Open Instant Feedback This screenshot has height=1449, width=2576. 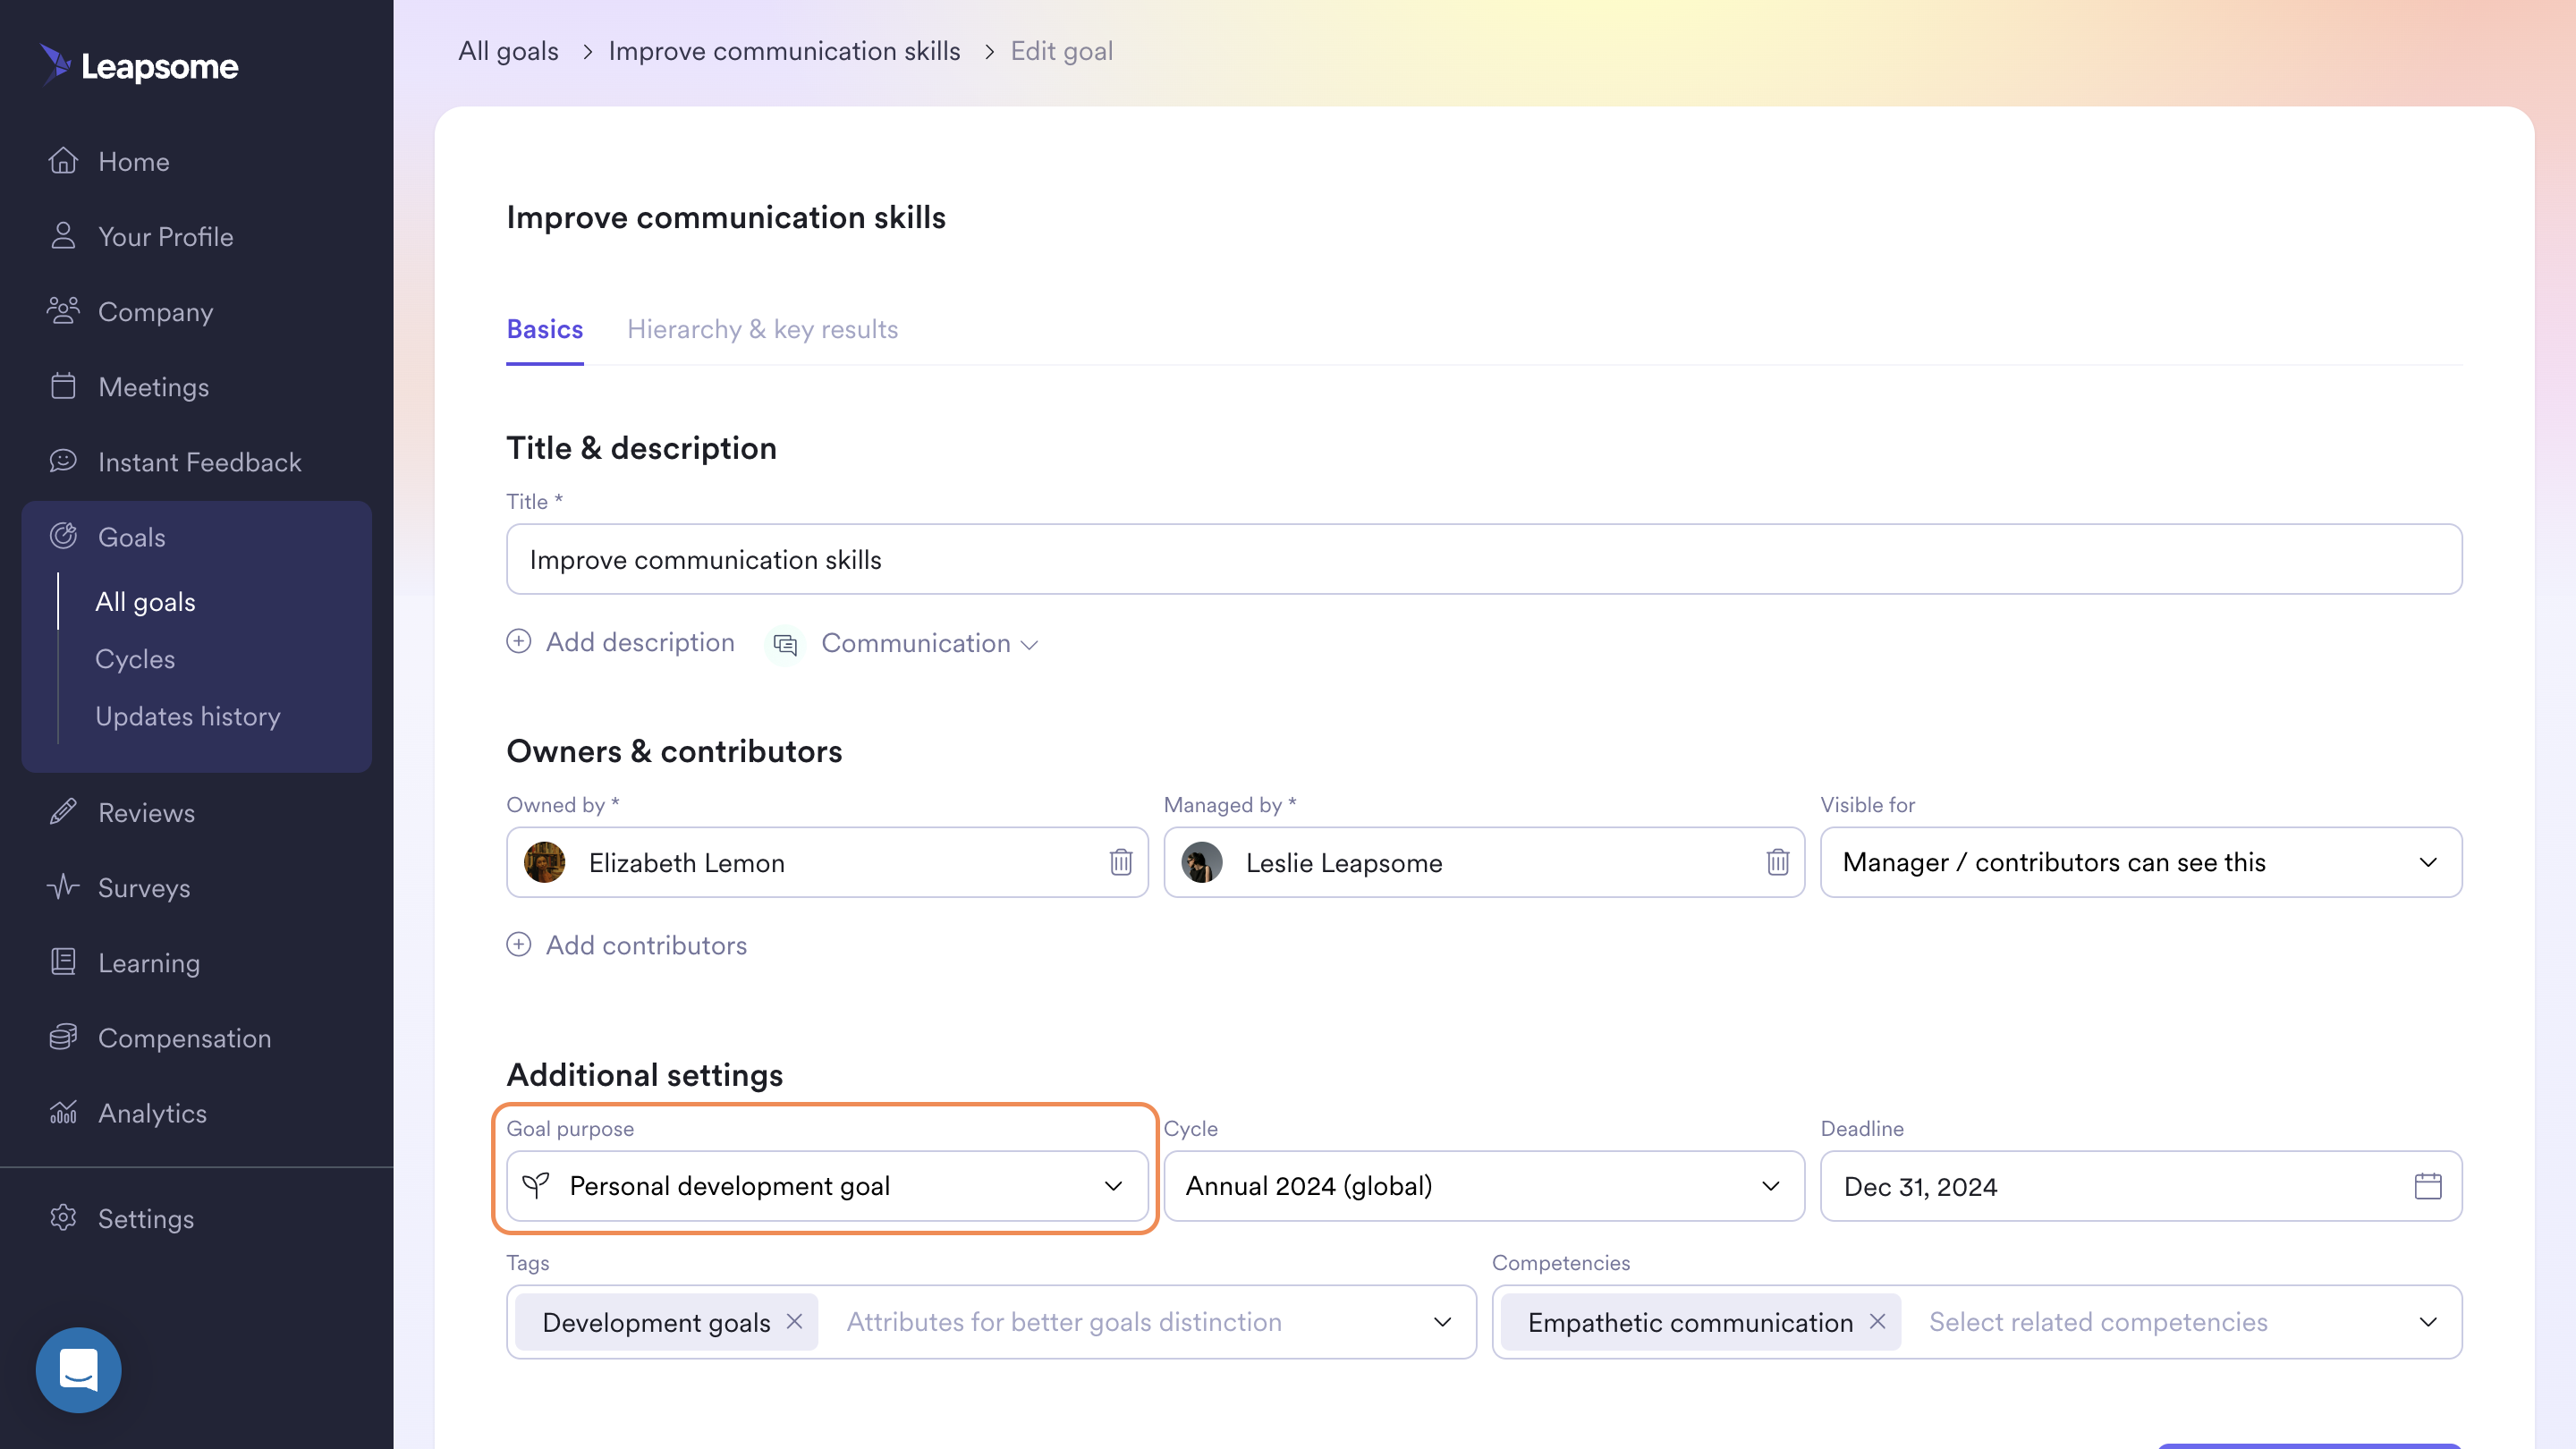199,461
